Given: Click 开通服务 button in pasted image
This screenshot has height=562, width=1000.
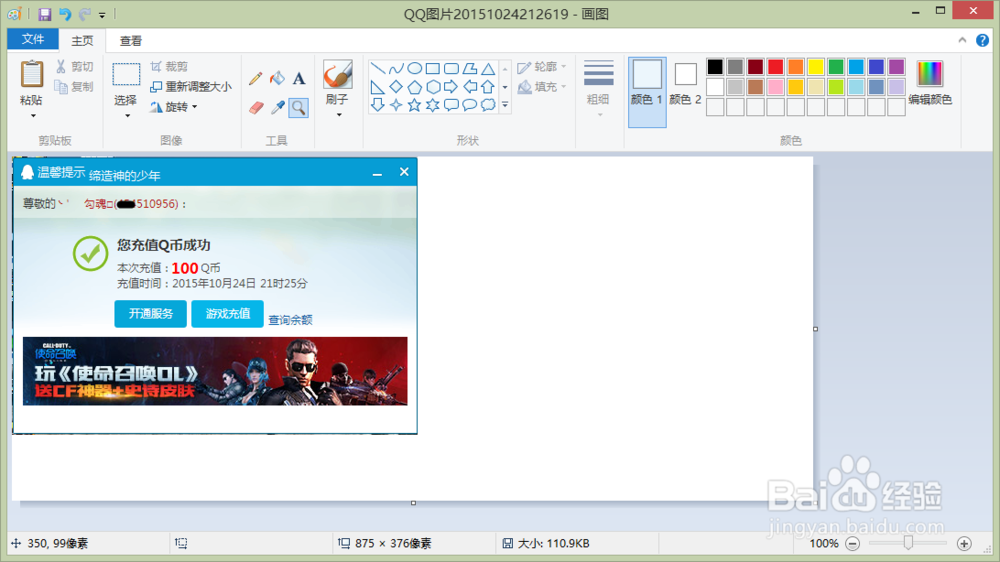Looking at the screenshot, I should coord(151,314).
